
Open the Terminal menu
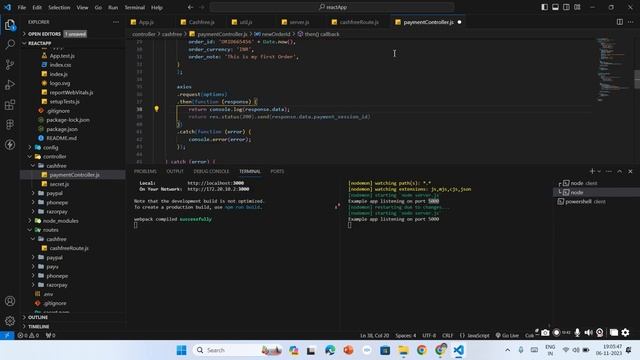[135, 7]
